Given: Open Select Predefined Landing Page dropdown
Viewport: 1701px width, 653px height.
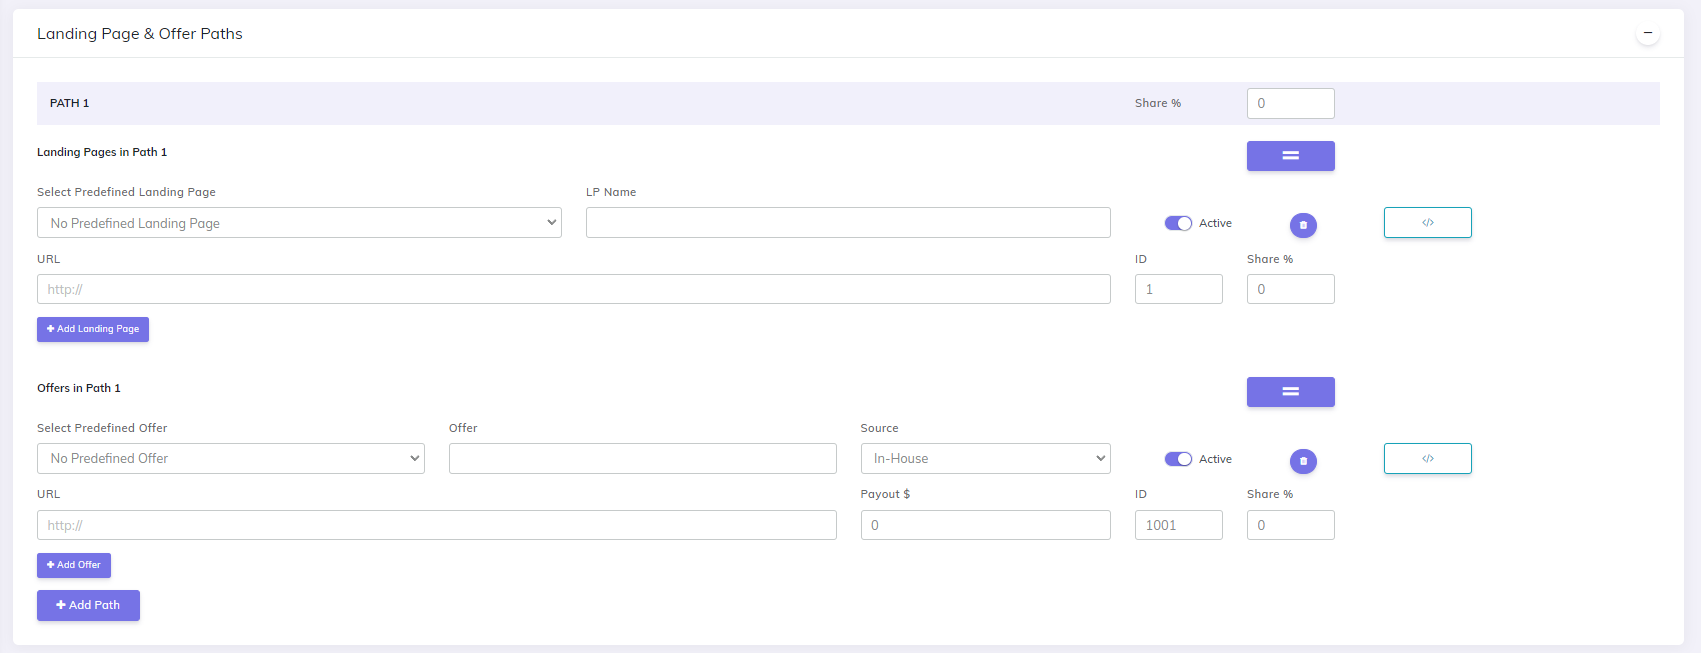Looking at the screenshot, I should tap(299, 223).
